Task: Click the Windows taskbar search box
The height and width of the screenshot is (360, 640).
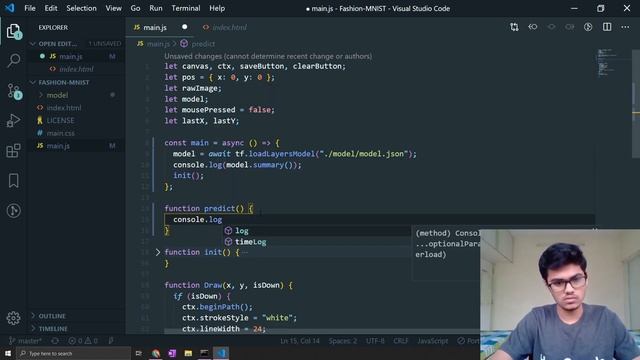Action: (x=73, y=353)
